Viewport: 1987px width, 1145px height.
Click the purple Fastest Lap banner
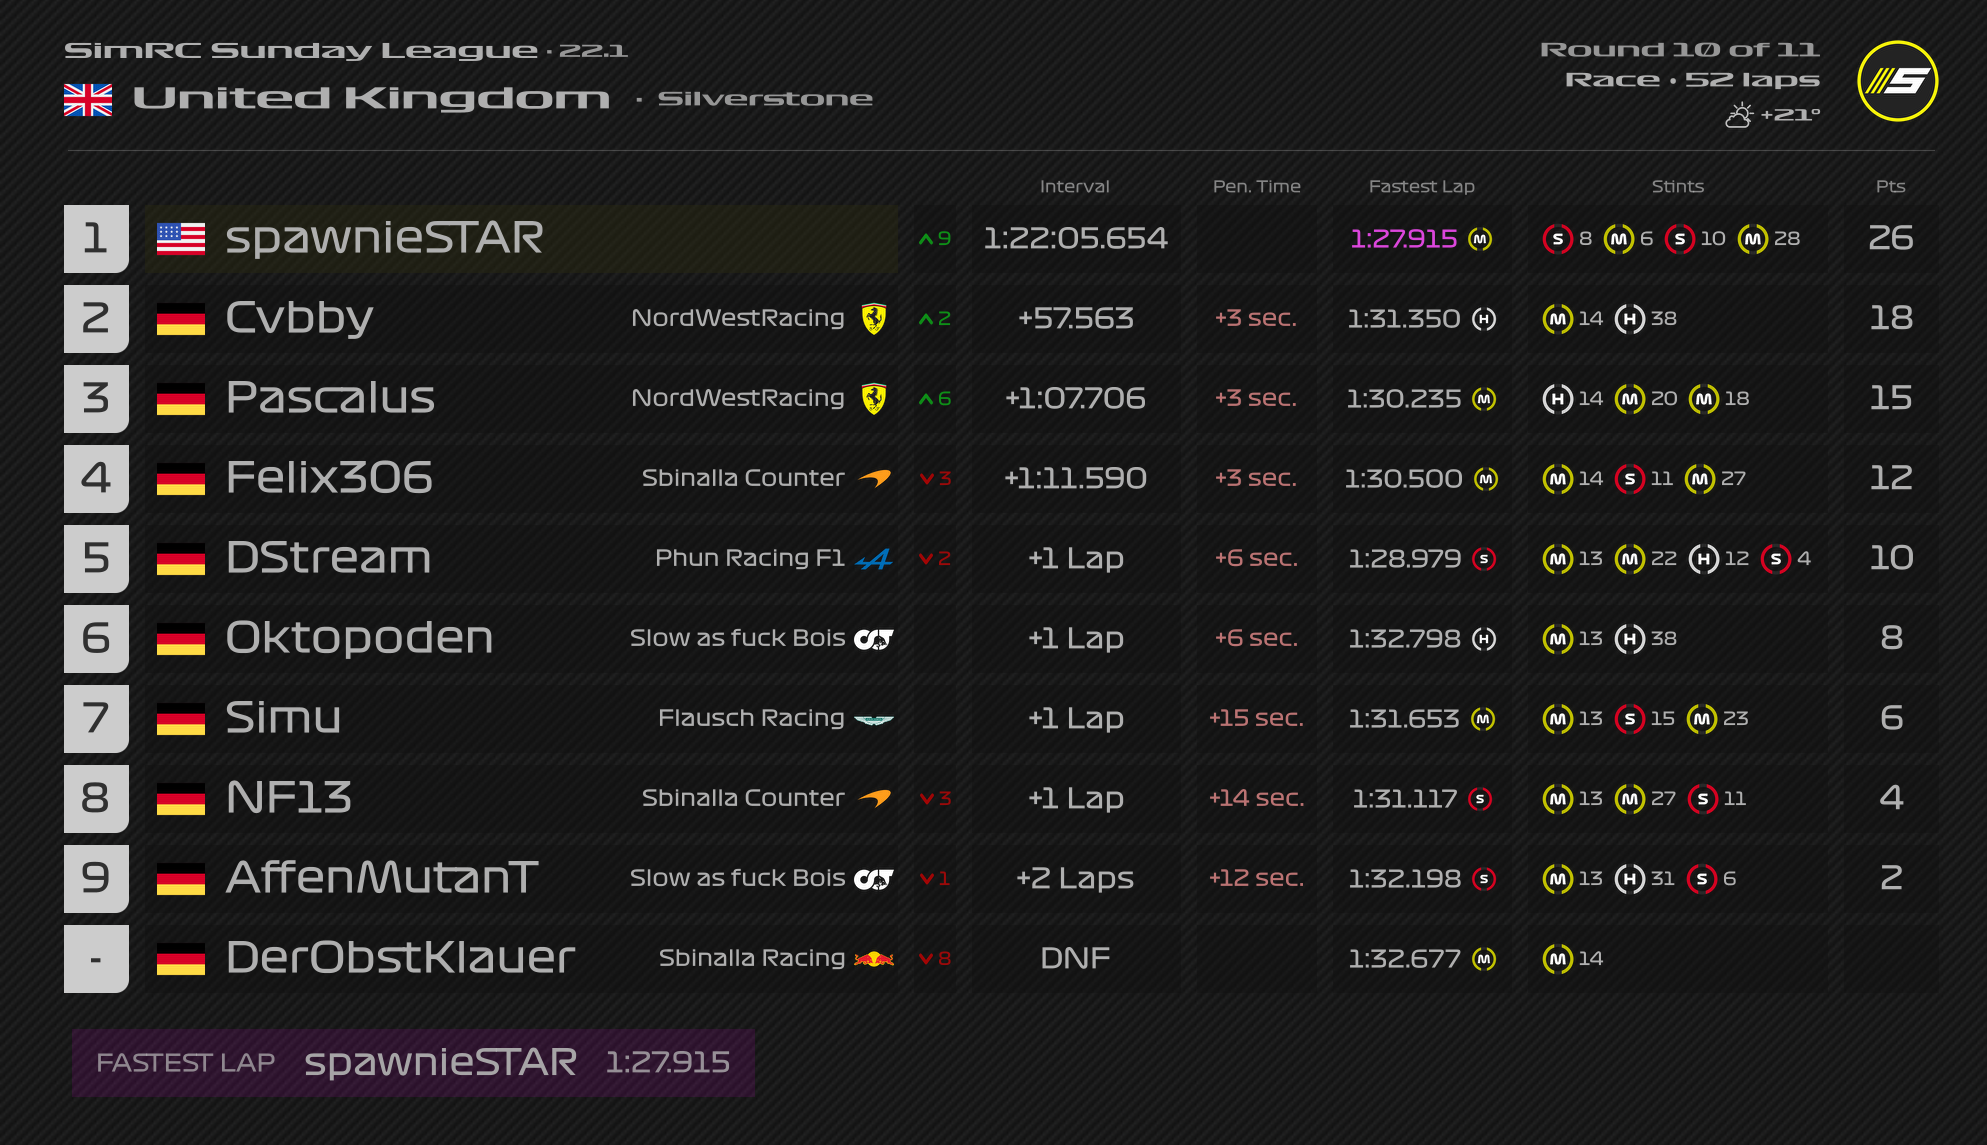(x=413, y=1062)
